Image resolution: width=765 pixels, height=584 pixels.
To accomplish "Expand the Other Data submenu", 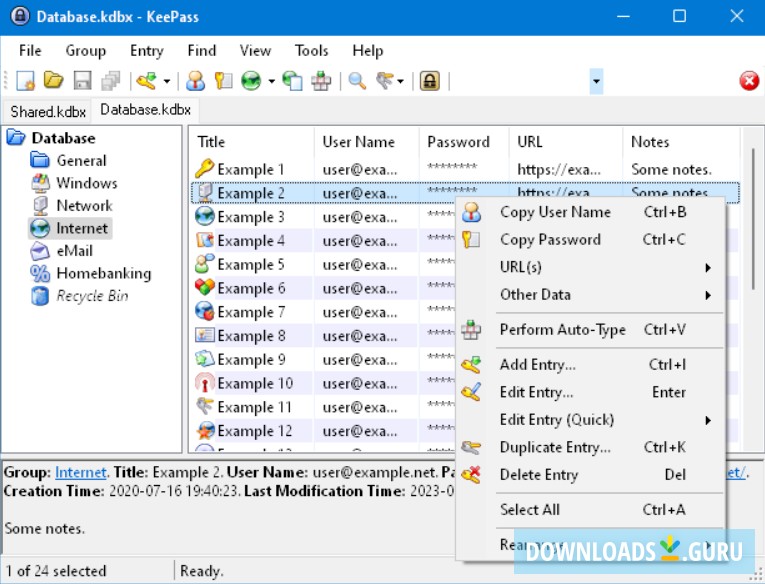I will pyautogui.click(x=591, y=295).
